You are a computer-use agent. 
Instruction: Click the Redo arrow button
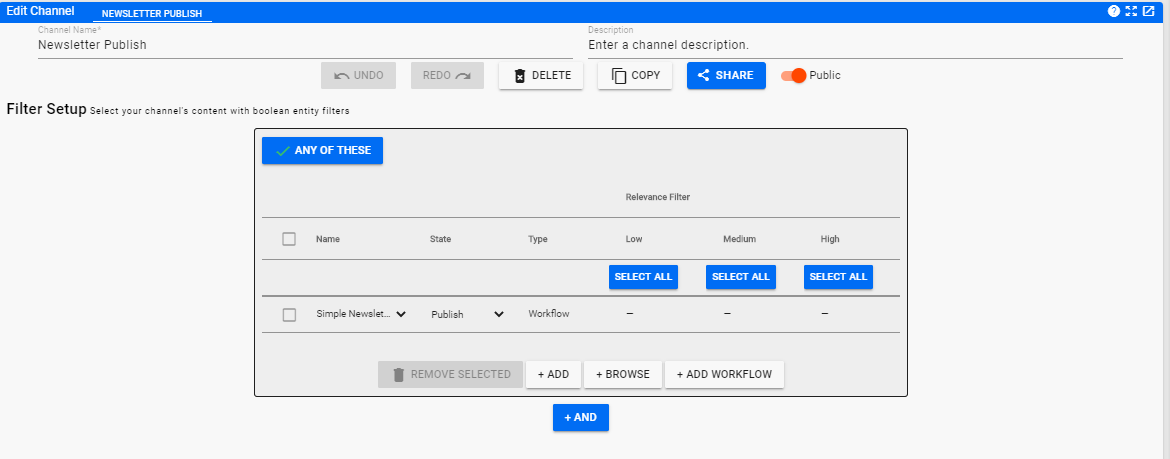click(447, 75)
